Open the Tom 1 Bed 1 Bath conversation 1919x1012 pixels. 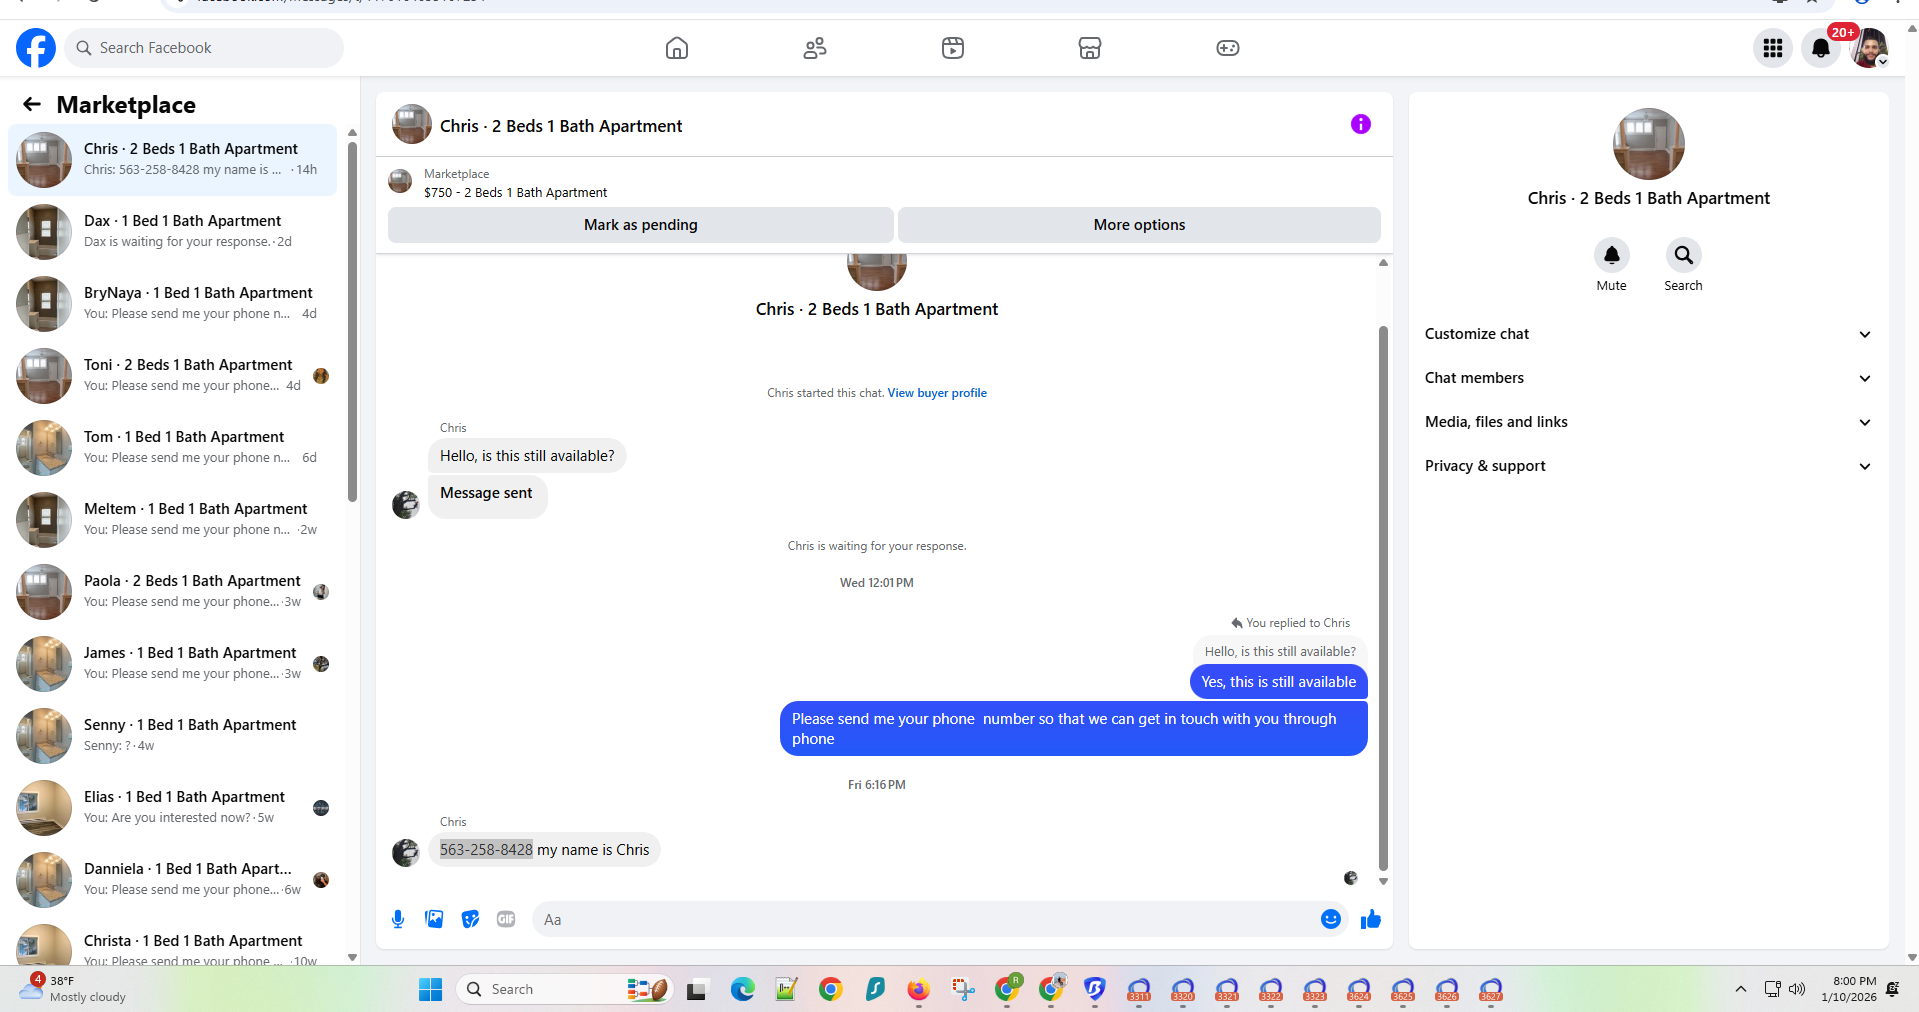(x=172, y=447)
